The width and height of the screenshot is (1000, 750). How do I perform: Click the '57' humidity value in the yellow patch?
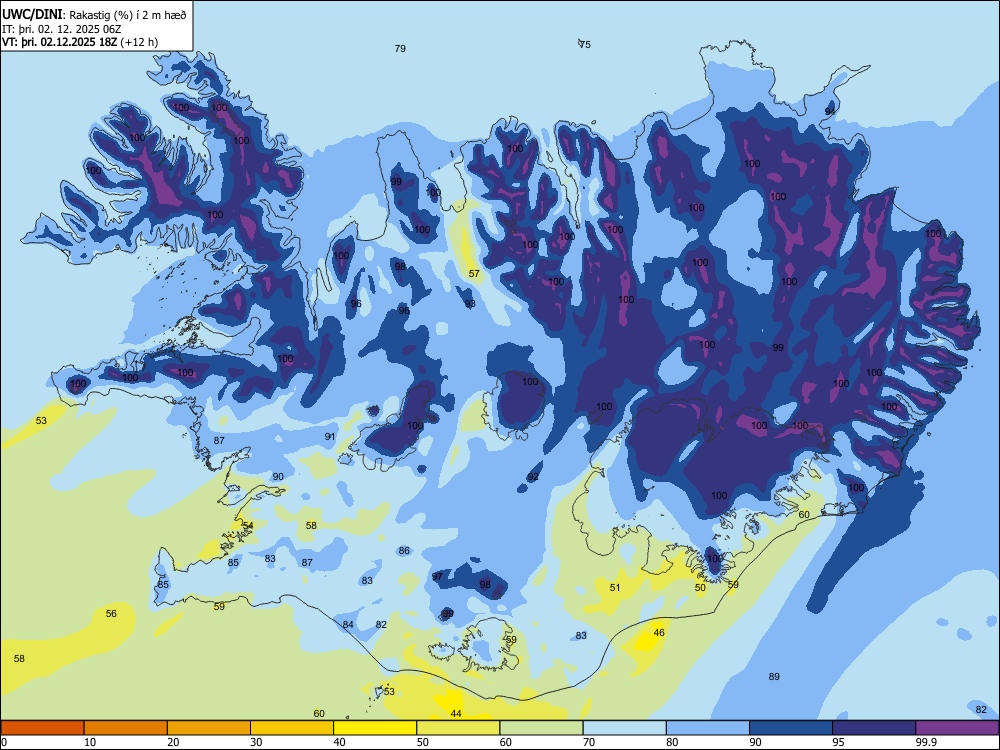coord(474,274)
